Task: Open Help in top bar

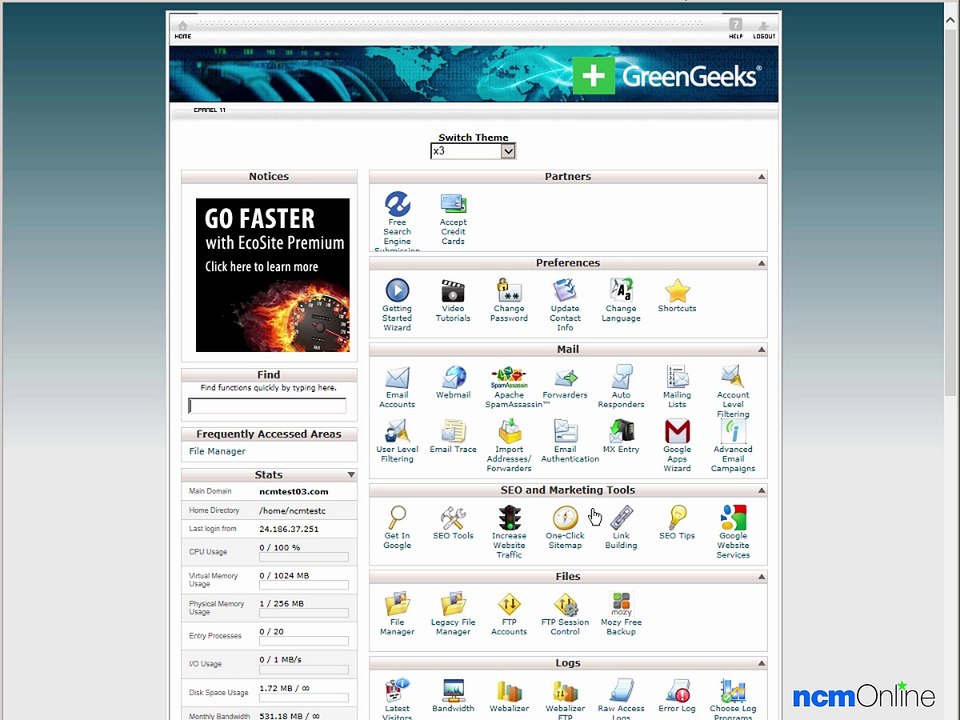Action: (x=735, y=29)
